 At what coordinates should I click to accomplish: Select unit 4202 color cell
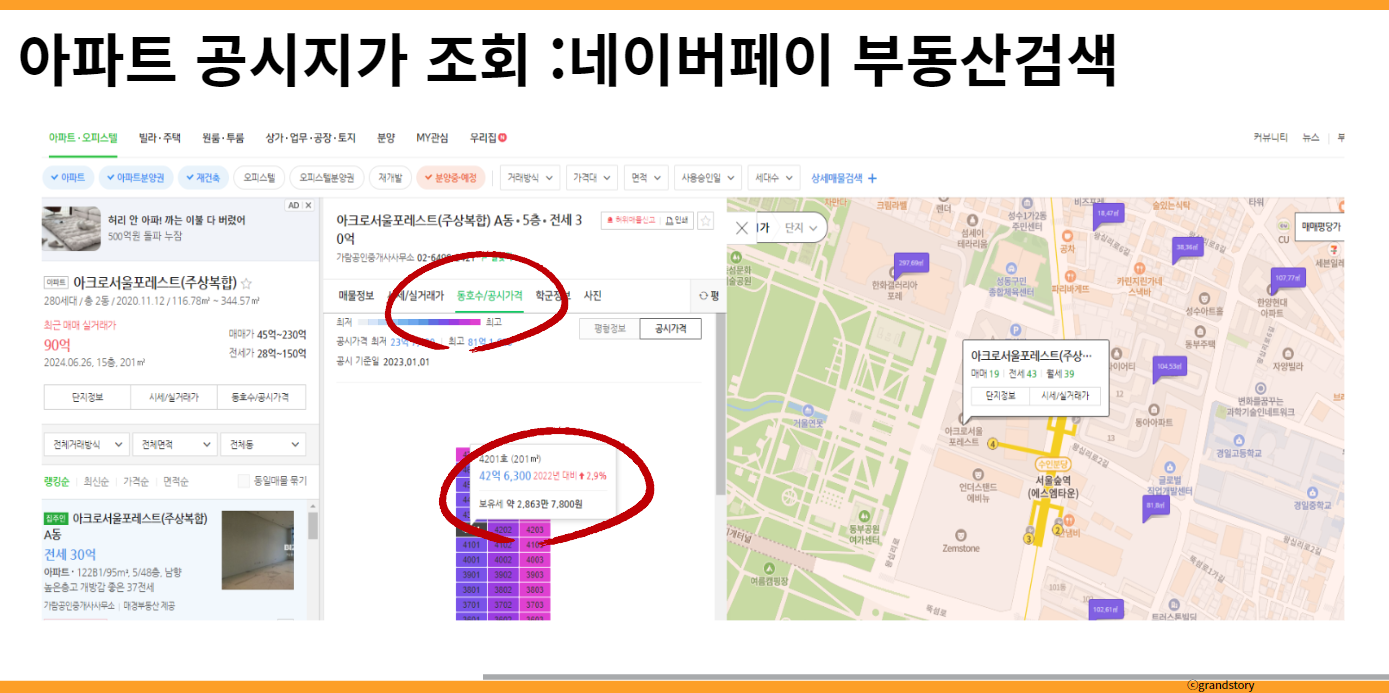coord(503,530)
